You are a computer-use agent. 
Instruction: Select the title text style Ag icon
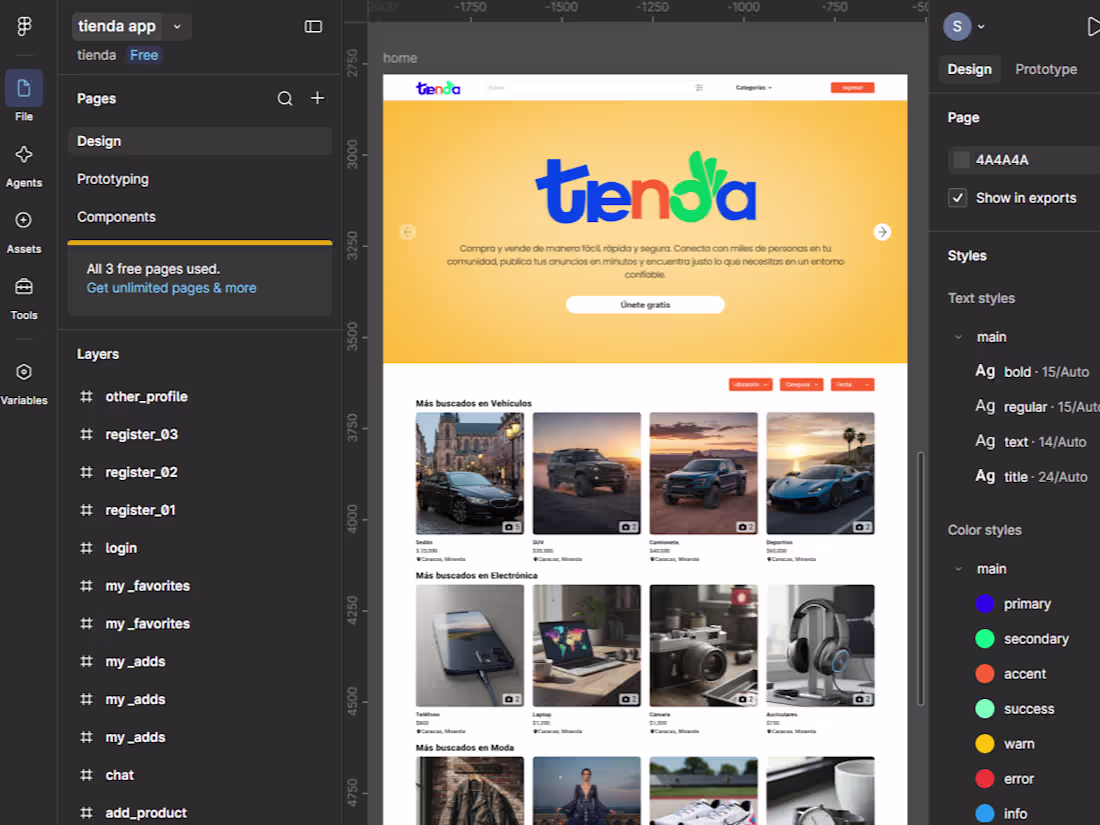[985, 476]
